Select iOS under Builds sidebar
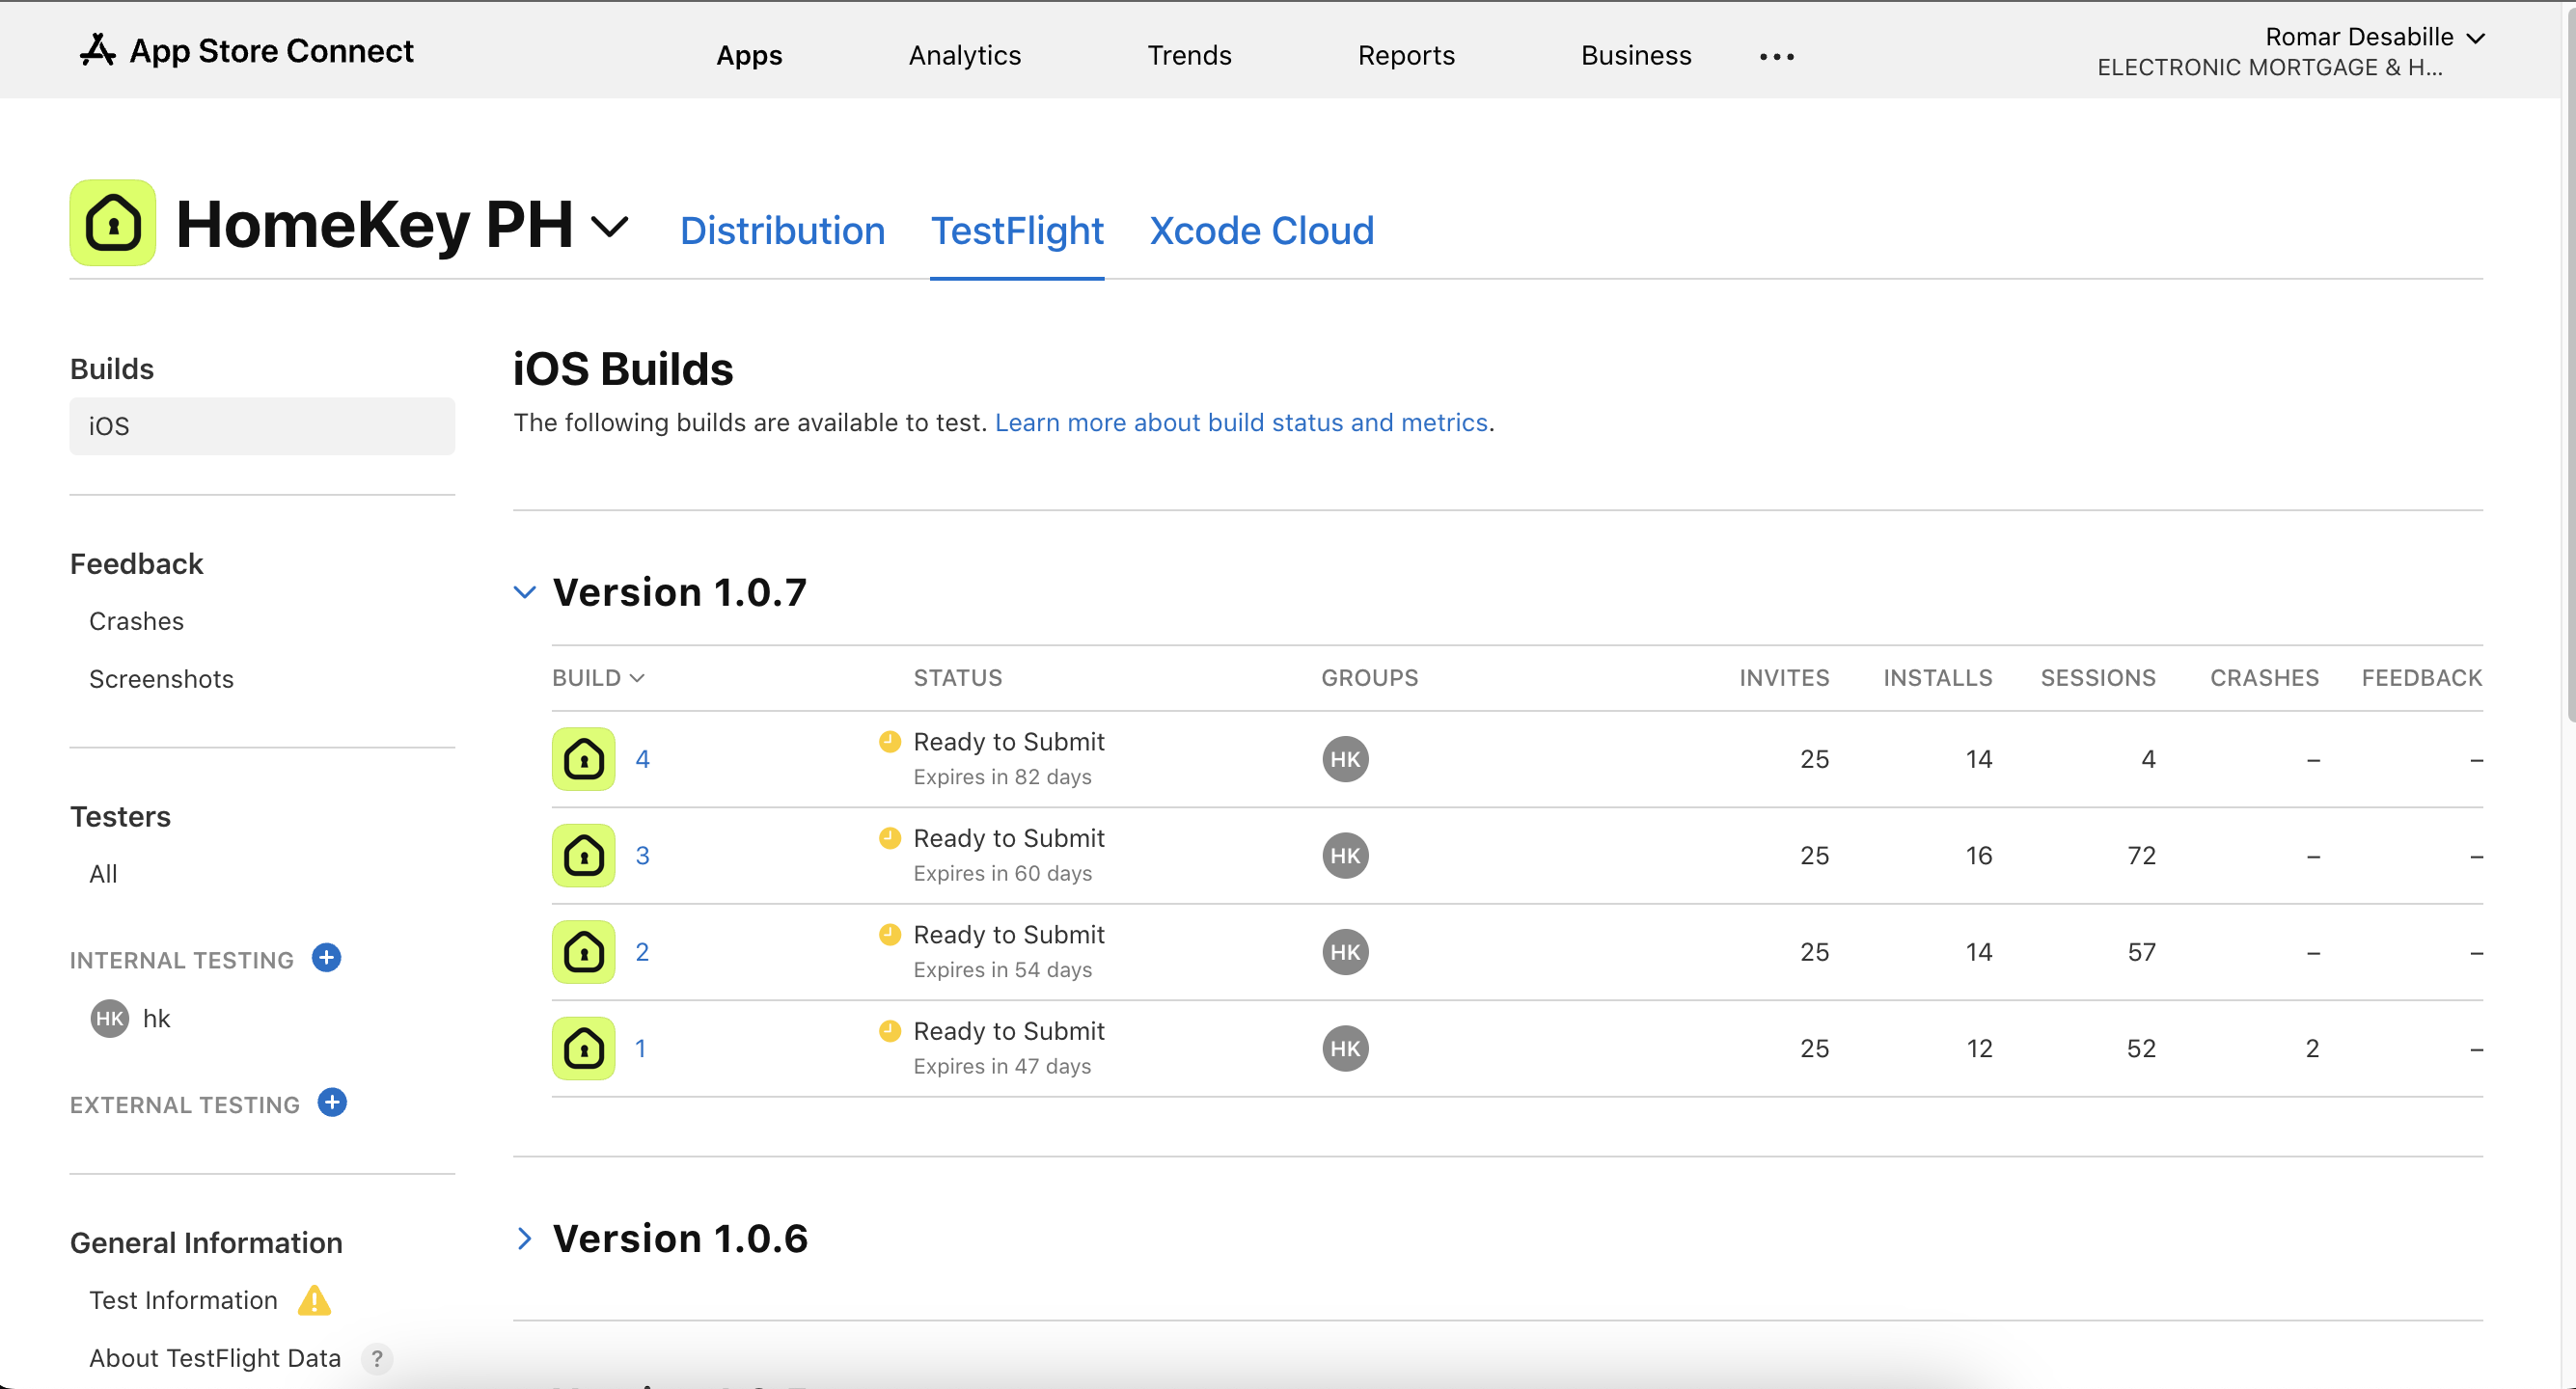Viewport: 2576px width, 1389px height. pos(262,426)
